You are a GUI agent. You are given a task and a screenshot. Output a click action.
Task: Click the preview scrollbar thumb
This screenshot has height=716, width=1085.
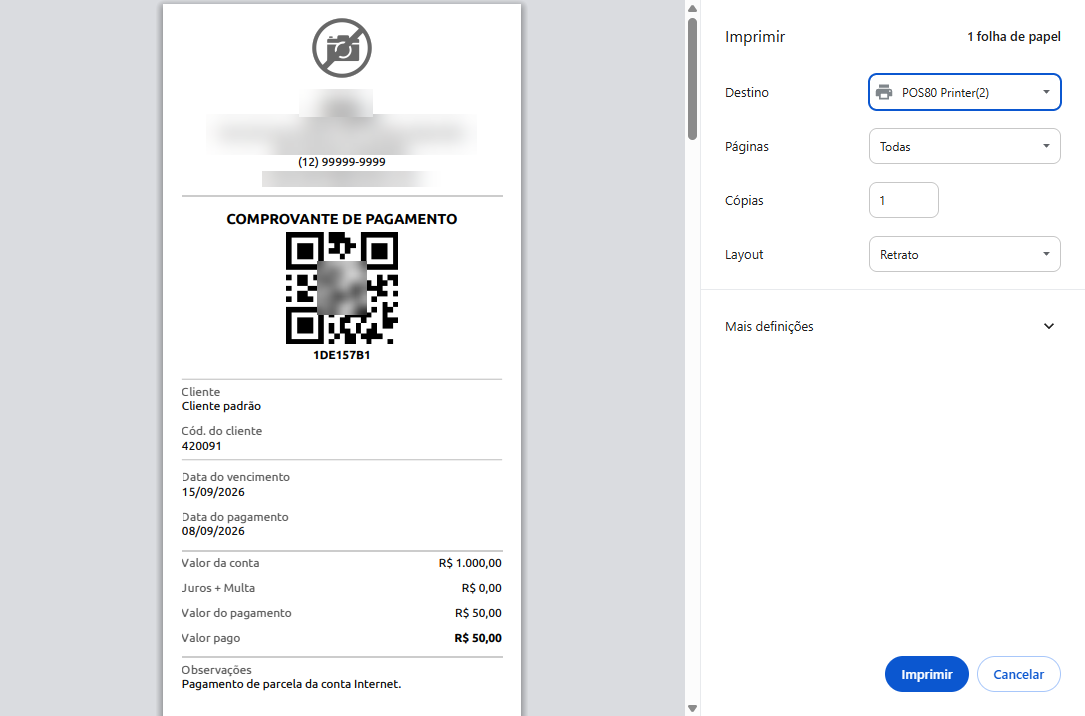click(x=692, y=79)
